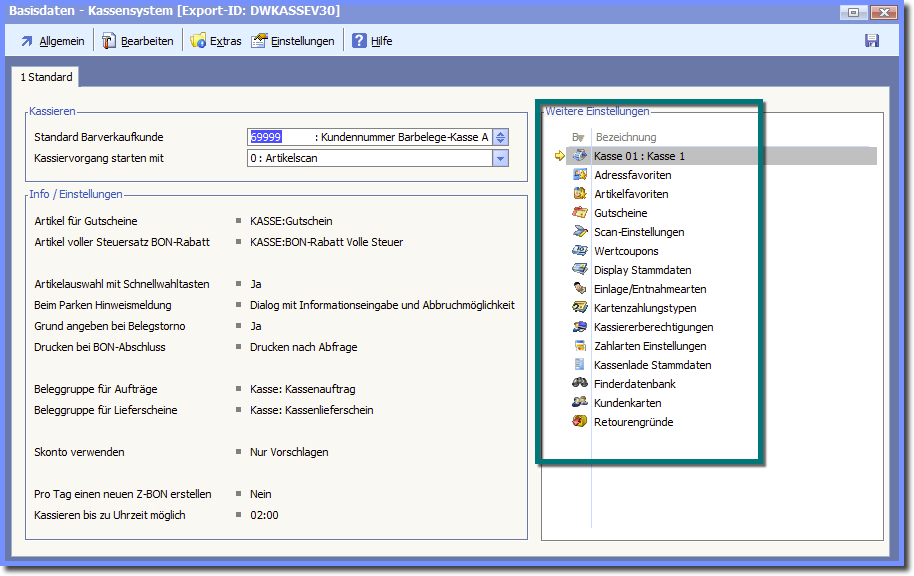Screen dimensions: 914x576
Task: Open the Allgemein menu
Action: (x=52, y=41)
